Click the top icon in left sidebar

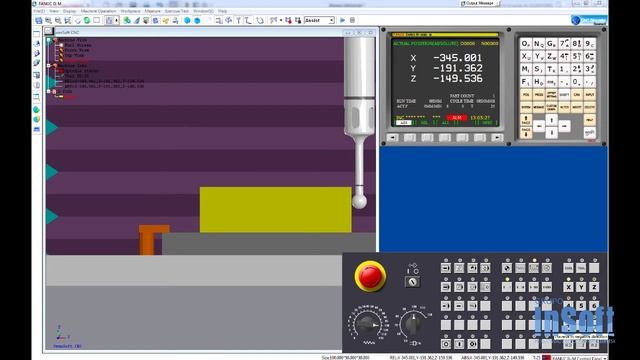37,34
